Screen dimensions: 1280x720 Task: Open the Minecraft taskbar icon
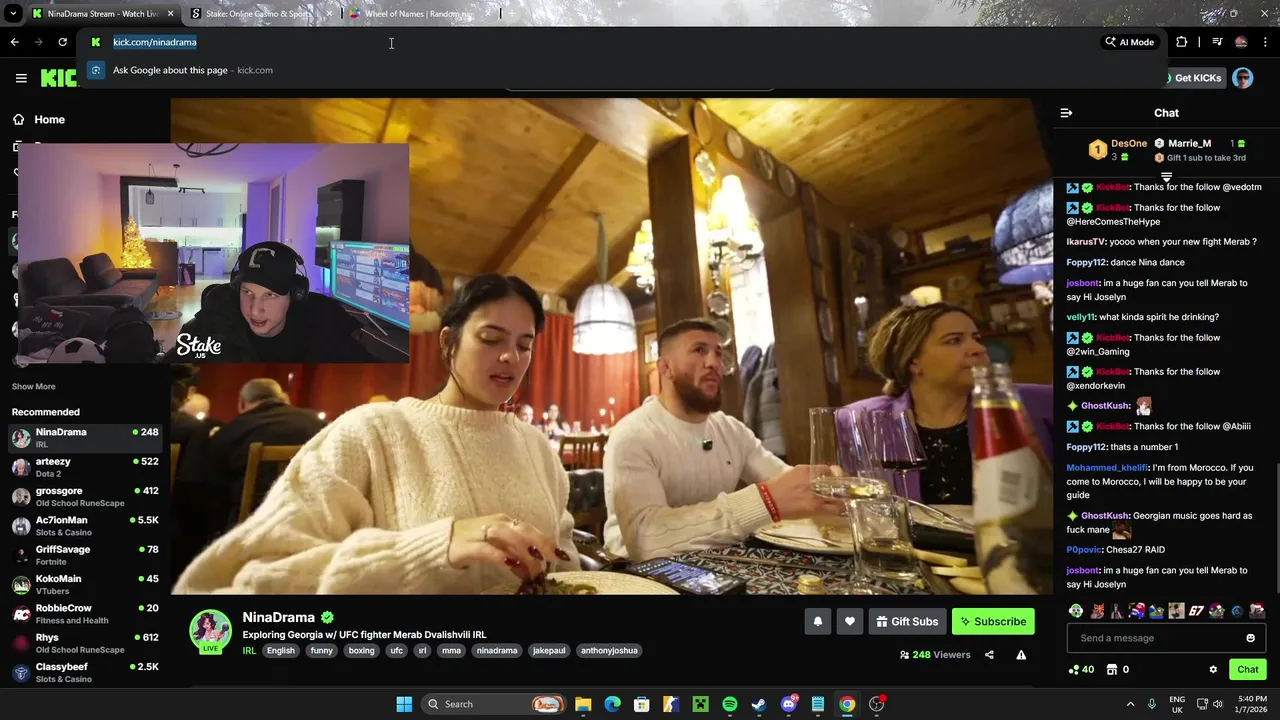pyautogui.click(x=700, y=704)
